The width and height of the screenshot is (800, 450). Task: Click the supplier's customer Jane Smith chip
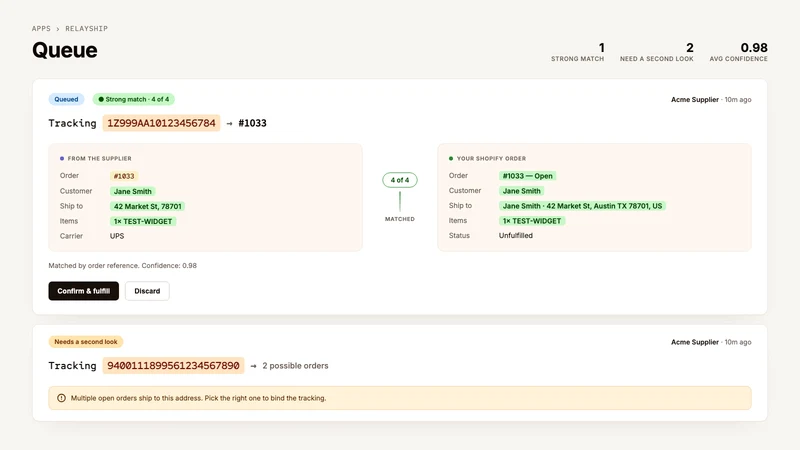[x=133, y=191]
